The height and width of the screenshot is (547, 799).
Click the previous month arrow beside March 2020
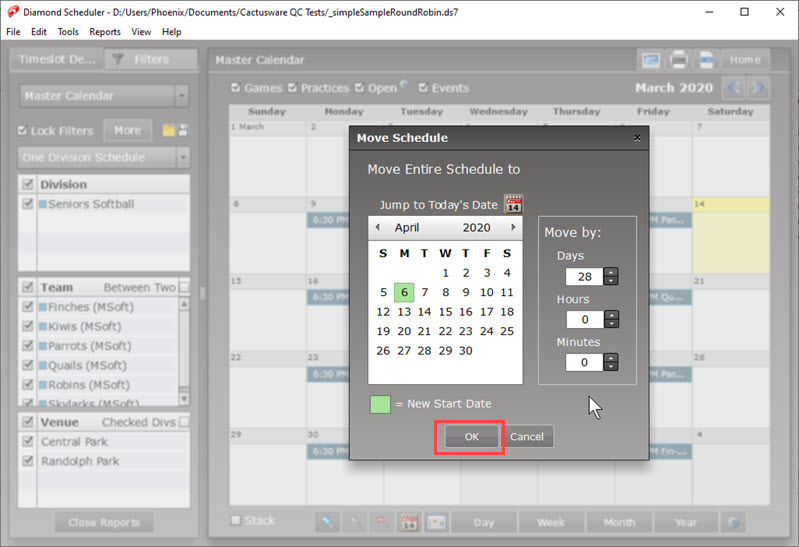[734, 88]
